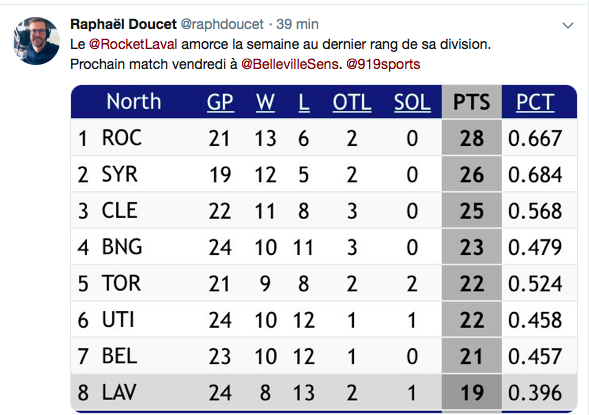This screenshot has width=589, height=415.
Task: Open the @919sports mention
Action: pyautogui.click(x=383, y=64)
